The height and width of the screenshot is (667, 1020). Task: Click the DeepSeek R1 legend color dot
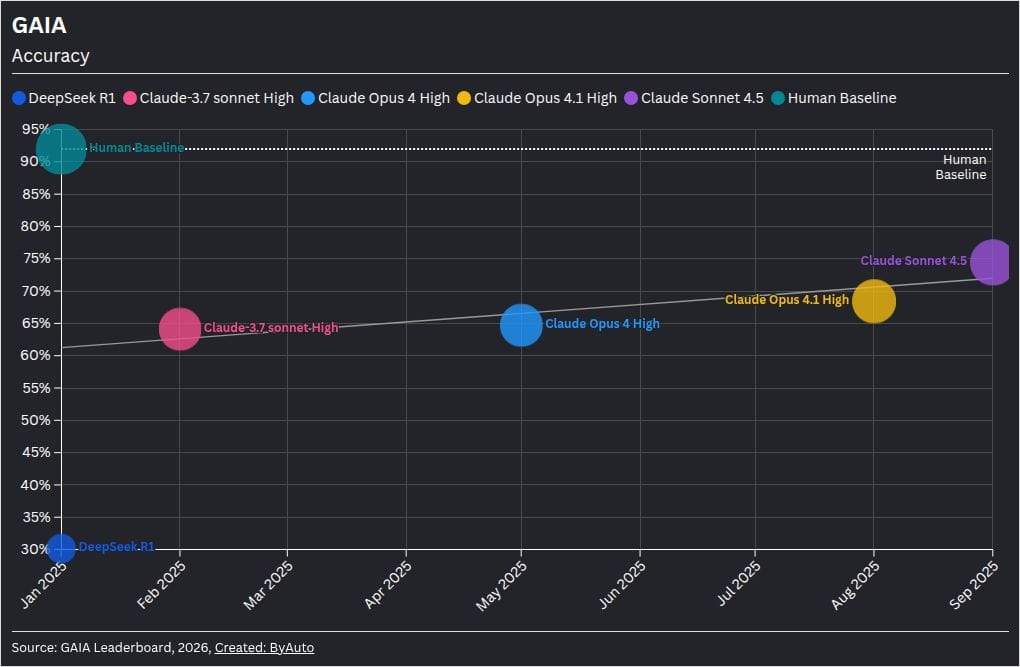[x=19, y=98]
